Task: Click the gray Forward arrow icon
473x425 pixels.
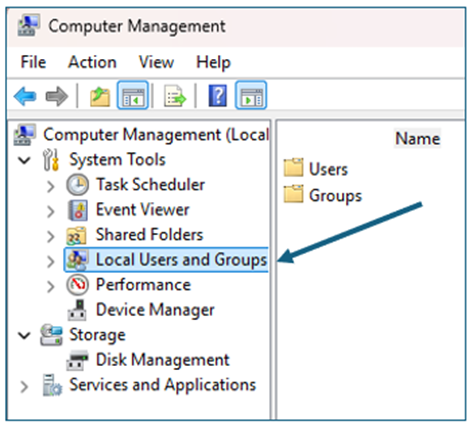Action: tap(57, 96)
